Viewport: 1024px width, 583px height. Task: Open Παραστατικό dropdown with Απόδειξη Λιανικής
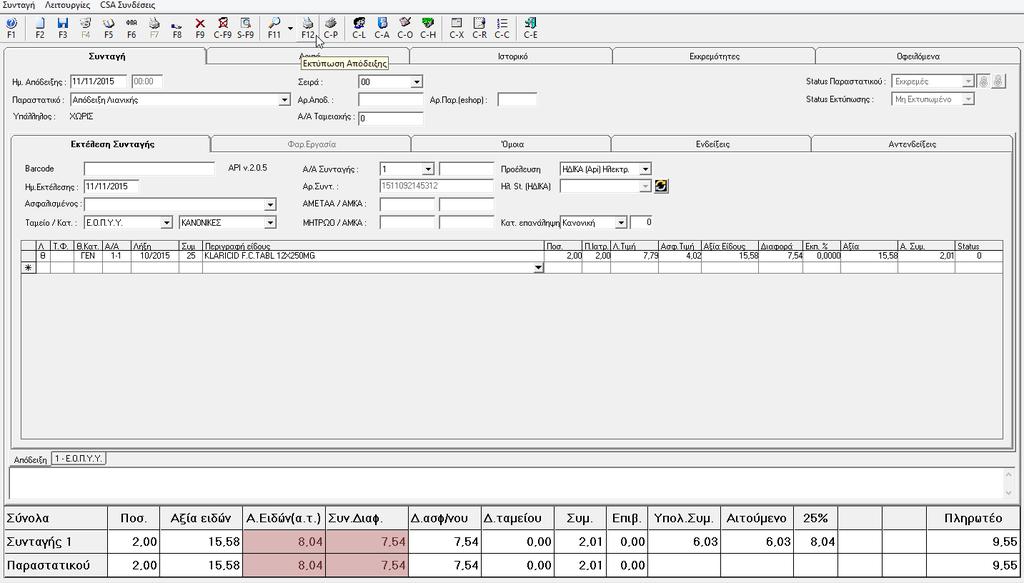coord(284,100)
